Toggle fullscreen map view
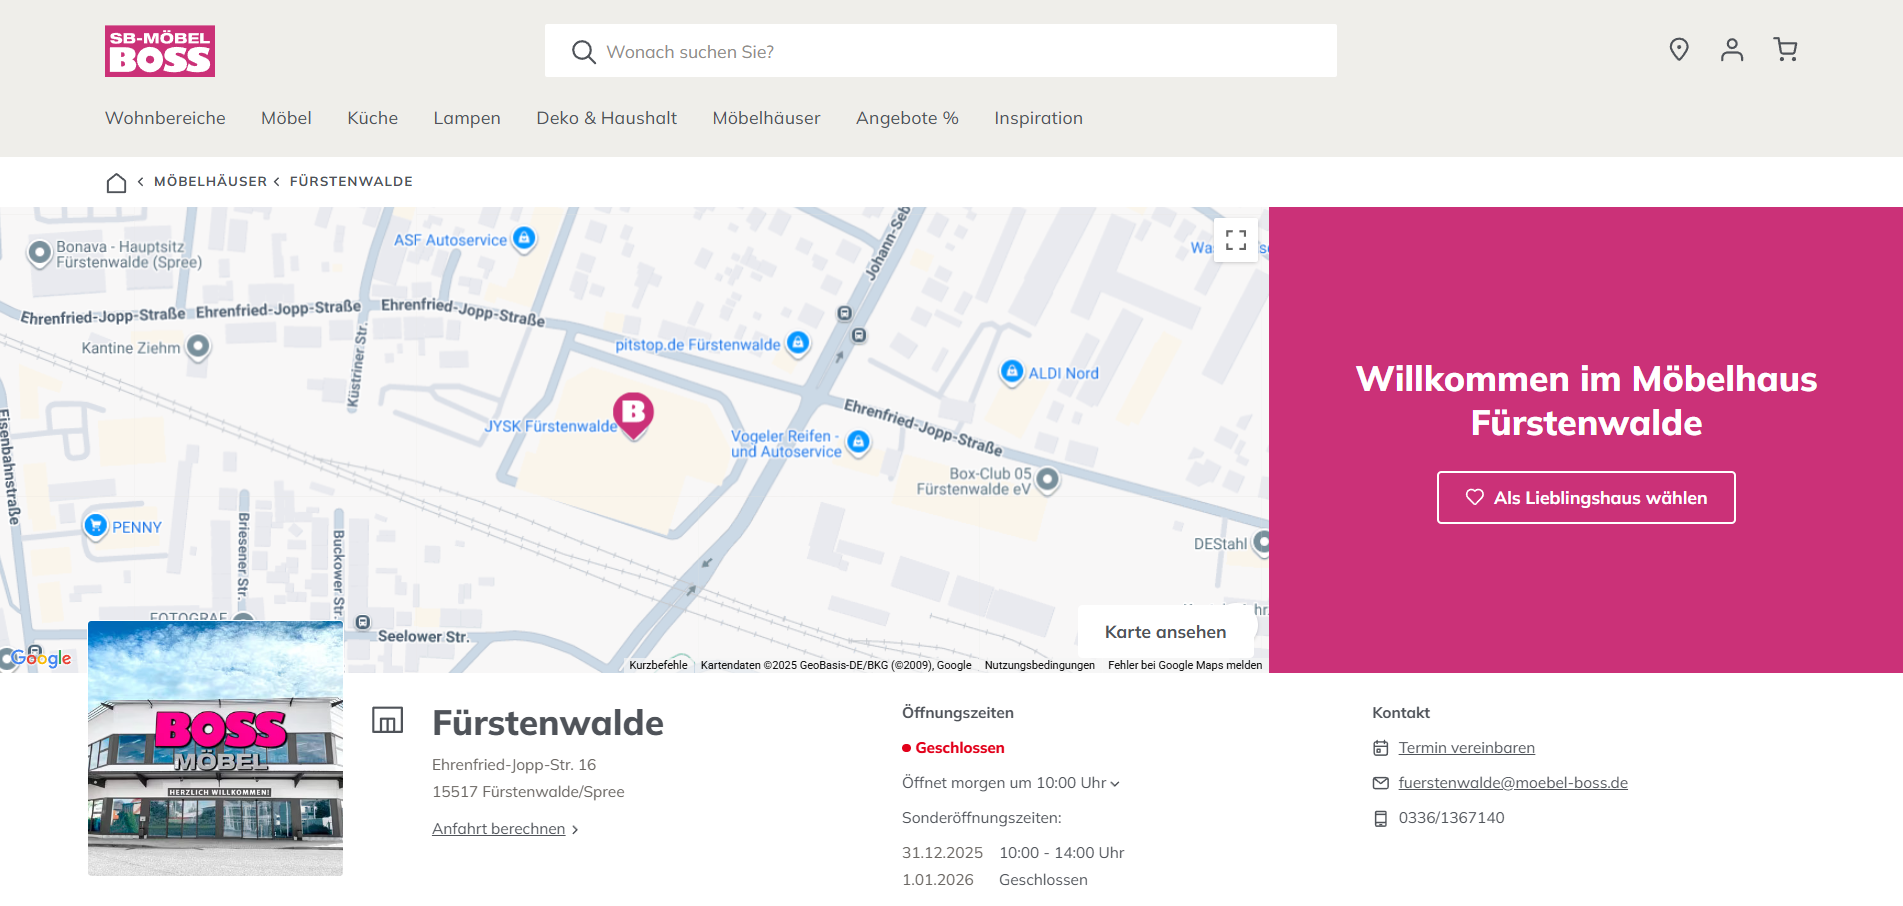This screenshot has width=1903, height=906. 1235,240
